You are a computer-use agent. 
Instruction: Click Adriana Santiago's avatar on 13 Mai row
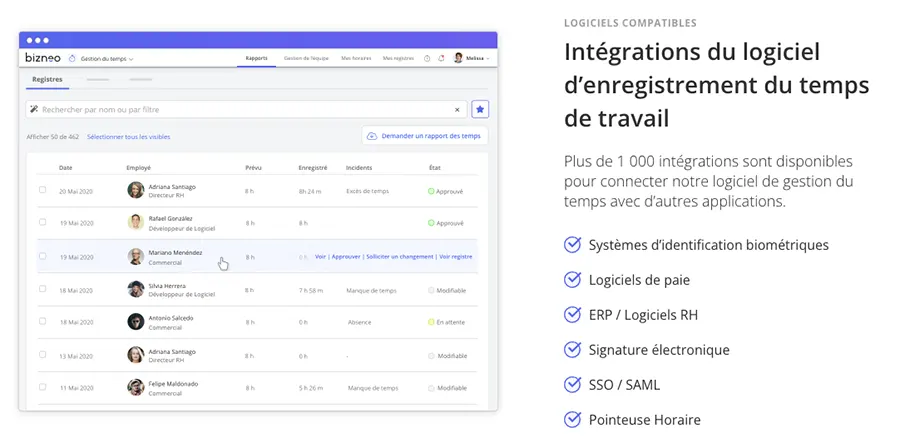tap(135, 355)
